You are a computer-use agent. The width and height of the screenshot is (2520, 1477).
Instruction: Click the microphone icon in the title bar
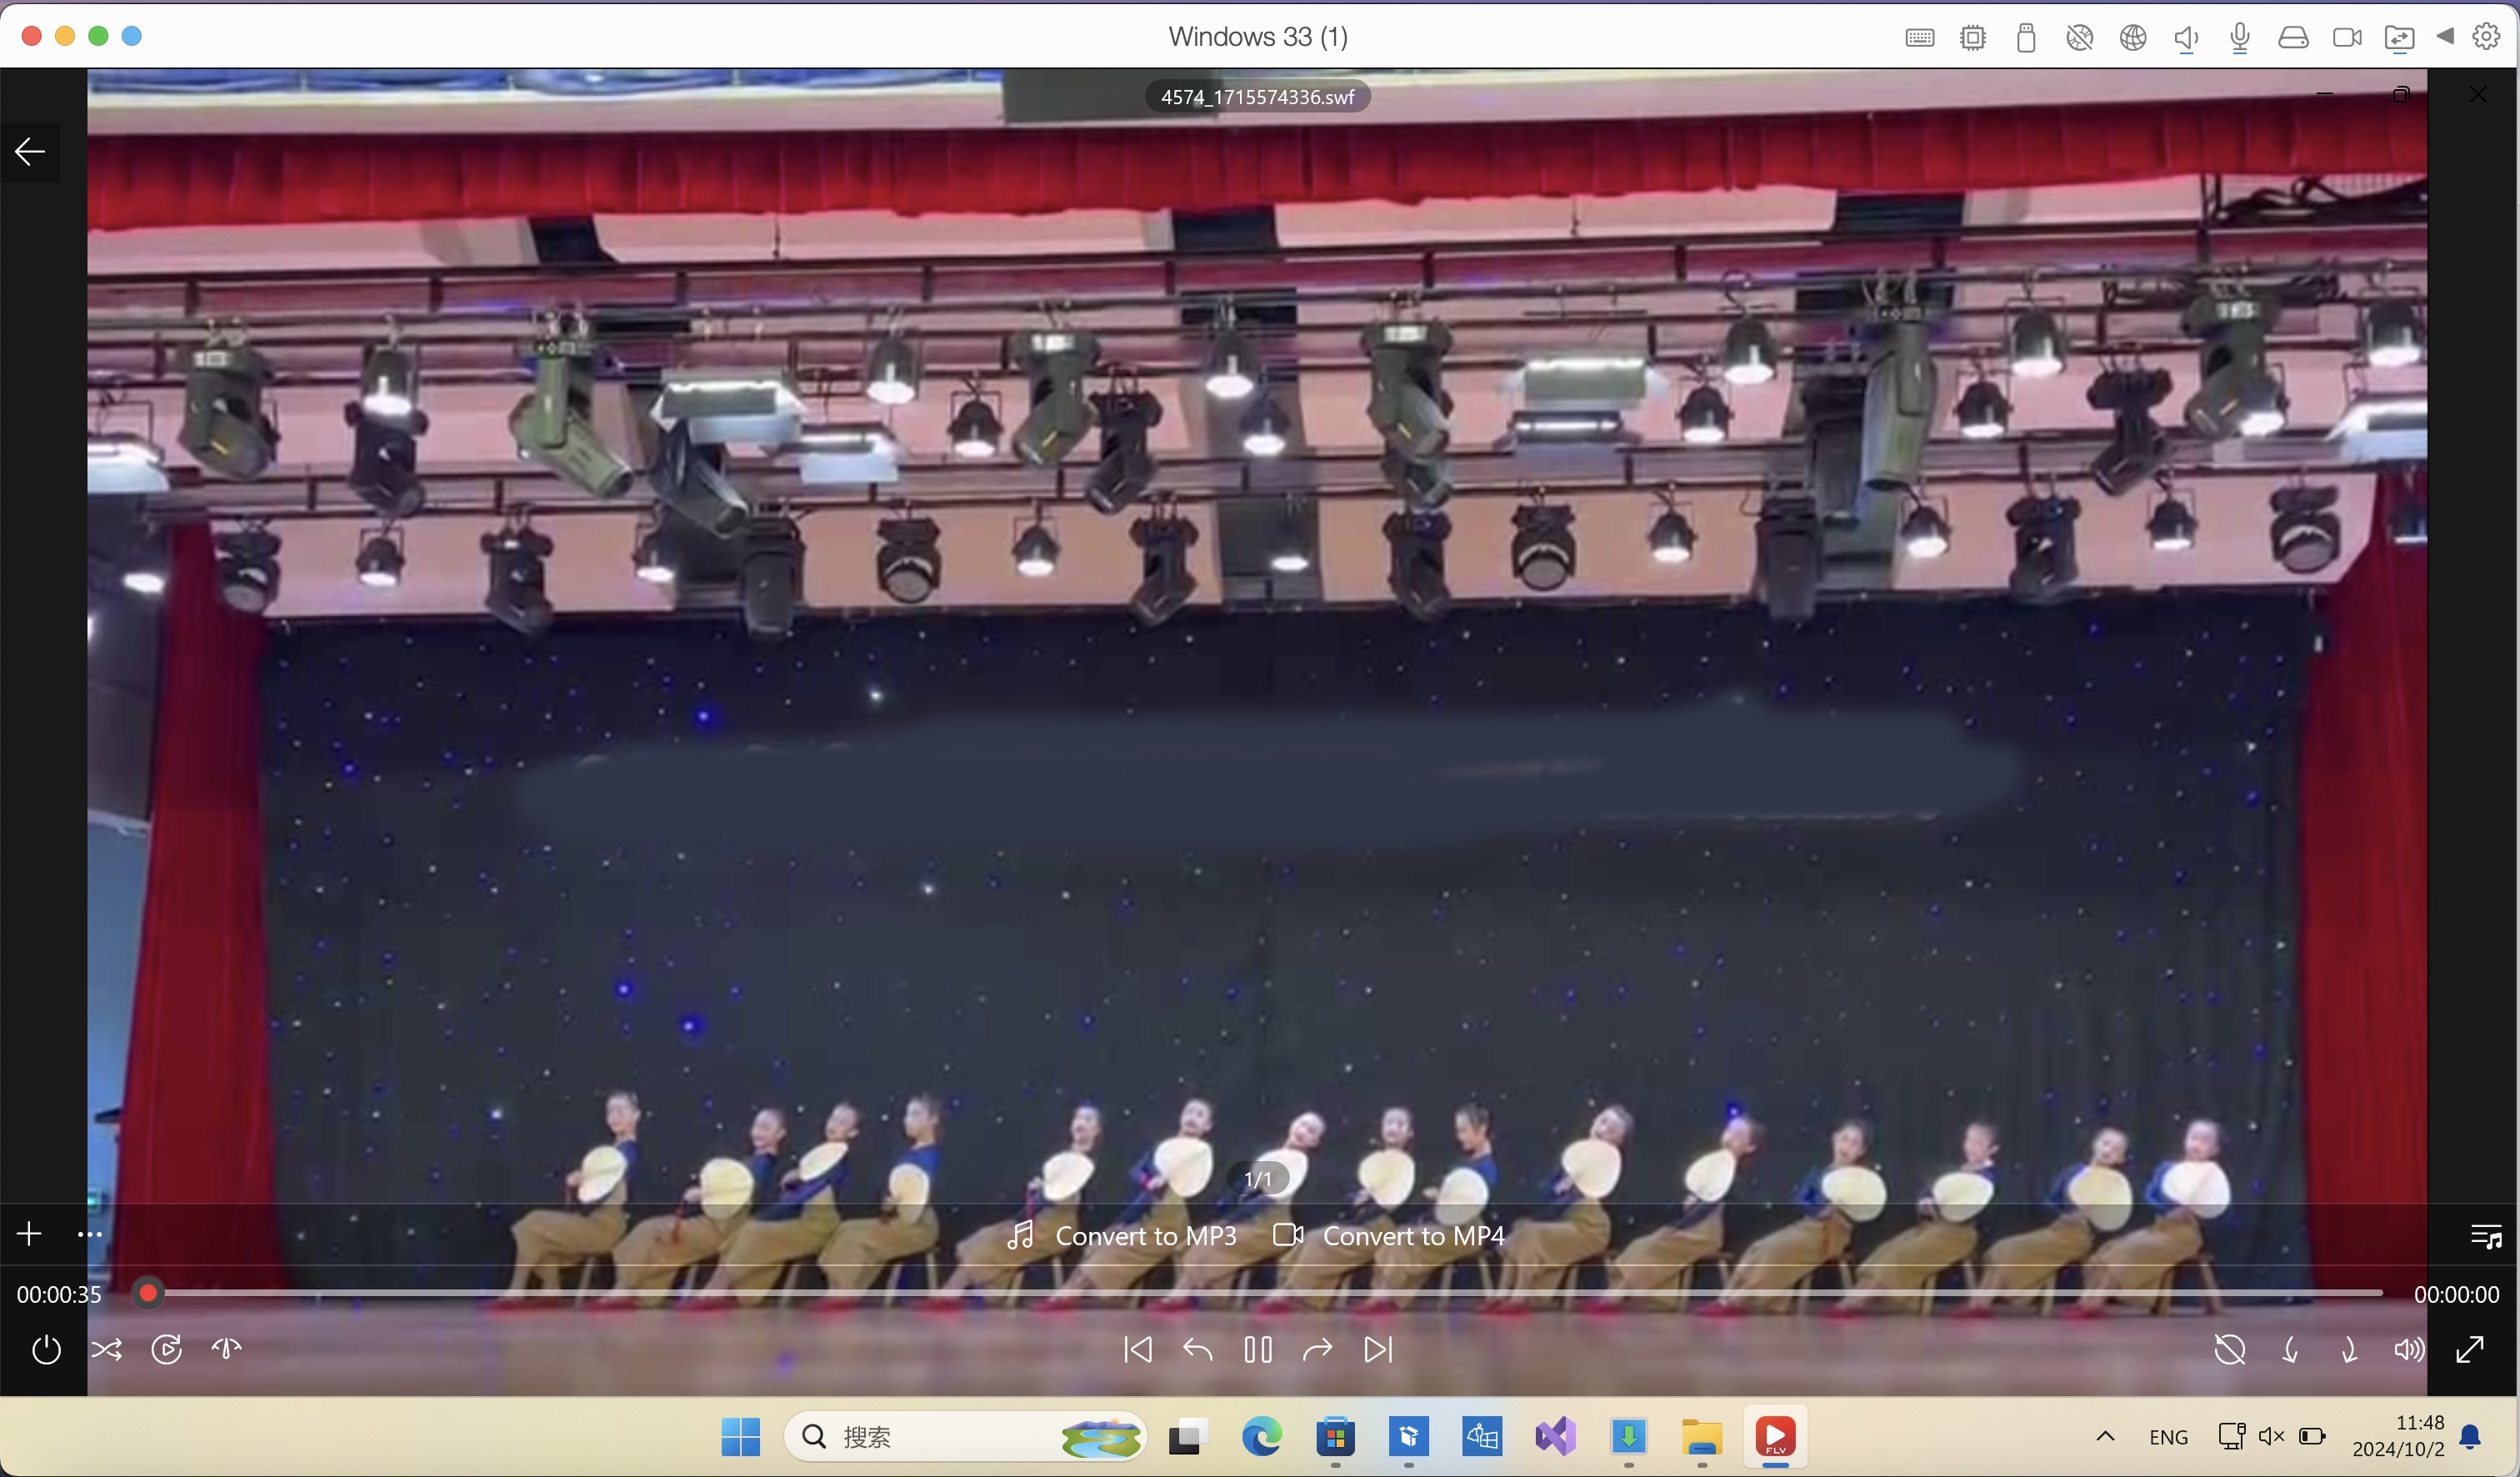coord(2240,37)
